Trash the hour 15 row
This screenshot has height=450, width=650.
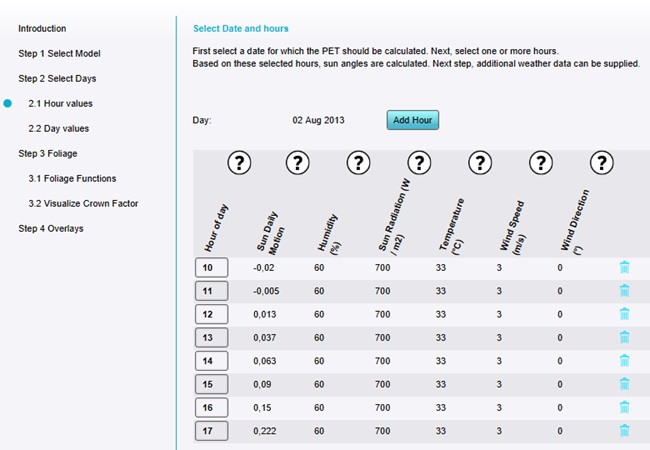tap(624, 384)
